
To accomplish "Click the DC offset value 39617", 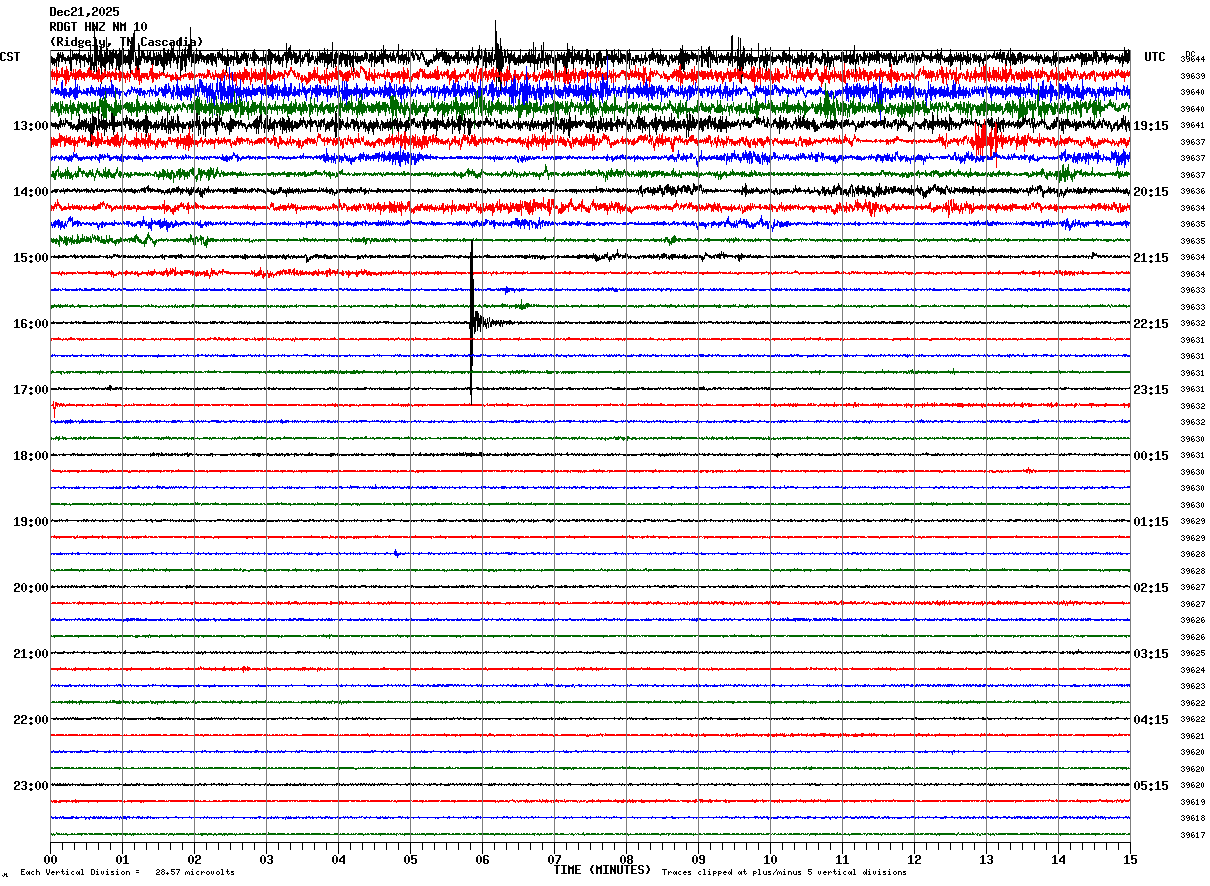I will (x=1192, y=835).
